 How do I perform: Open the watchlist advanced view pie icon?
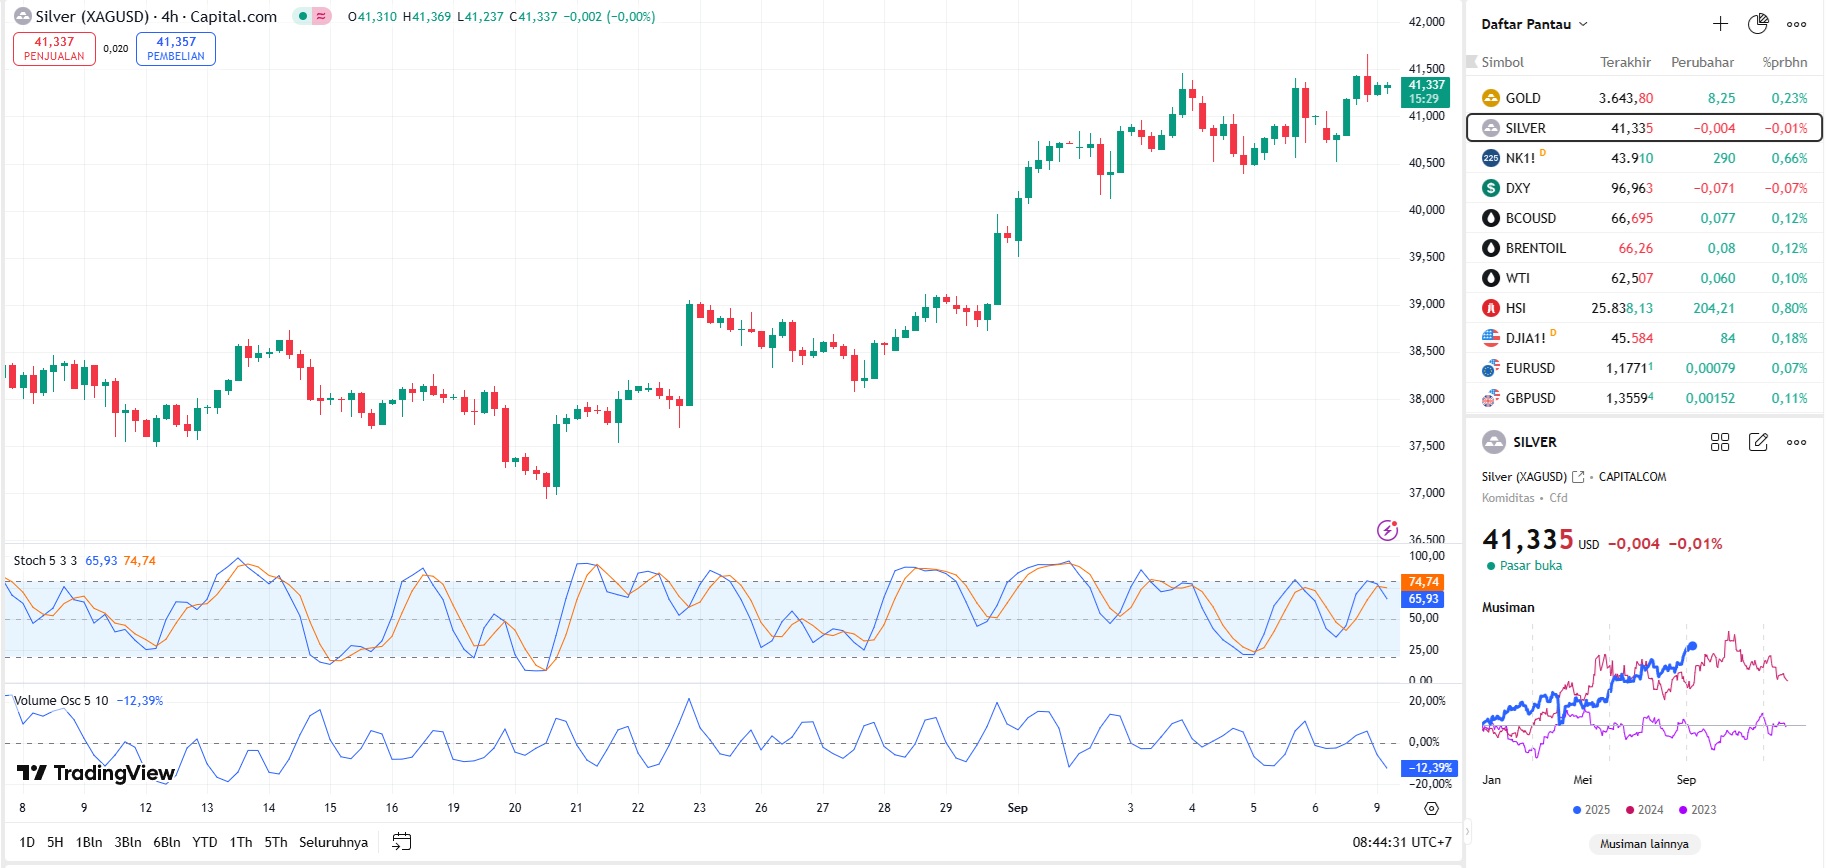pyautogui.click(x=1758, y=24)
